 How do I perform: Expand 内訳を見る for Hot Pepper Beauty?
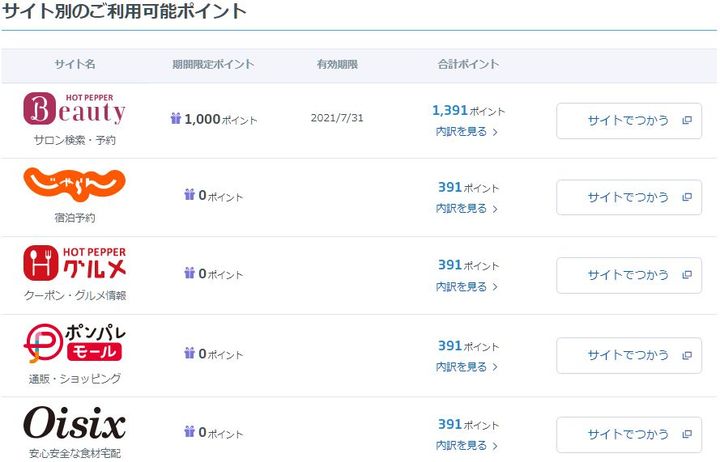pos(466,131)
